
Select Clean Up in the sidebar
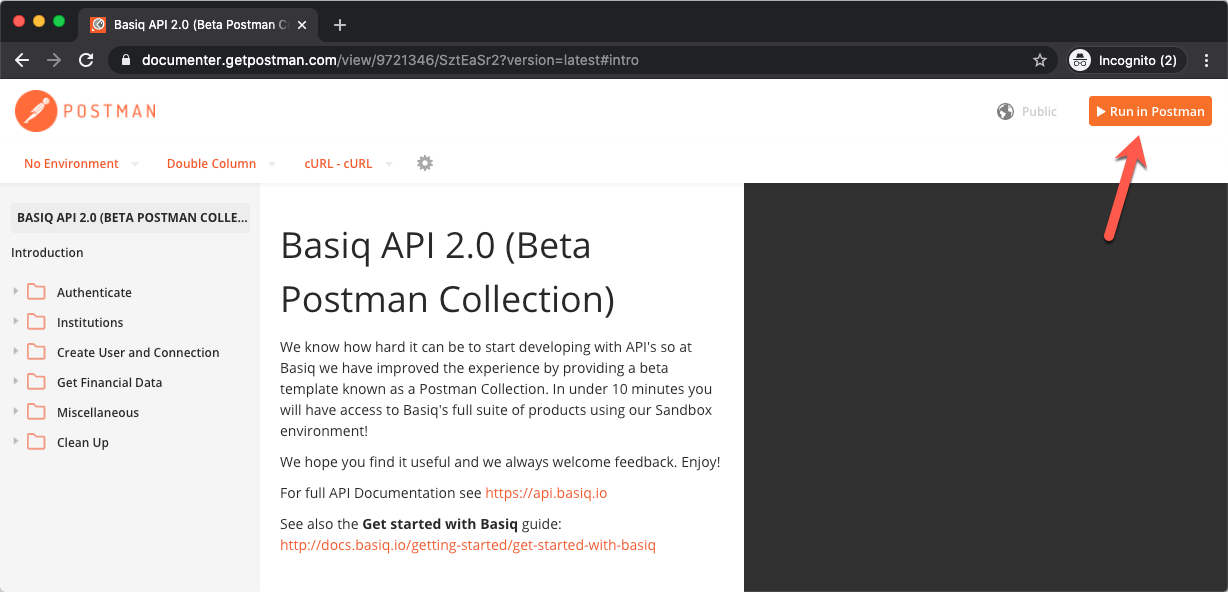[83, 443]
